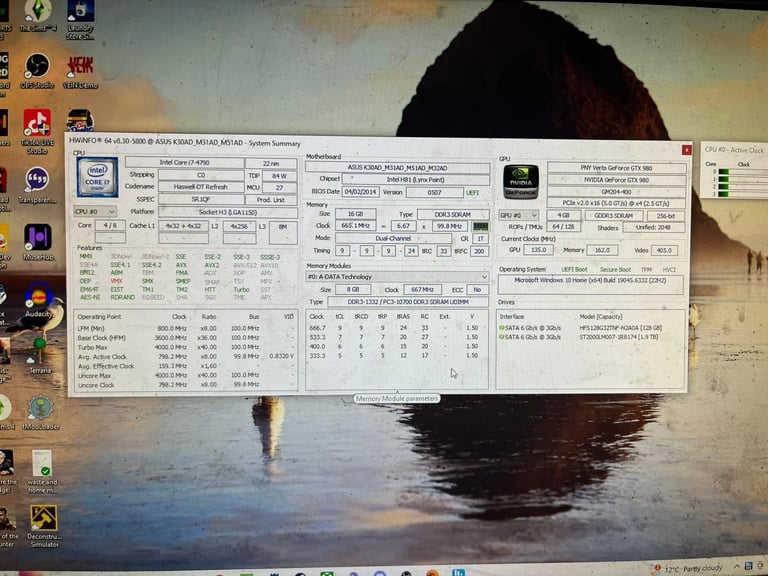Click the Chipset Intel H81 (Lynx Point) field
This screenshot has height=576, width=768.
tap(415, 179)
